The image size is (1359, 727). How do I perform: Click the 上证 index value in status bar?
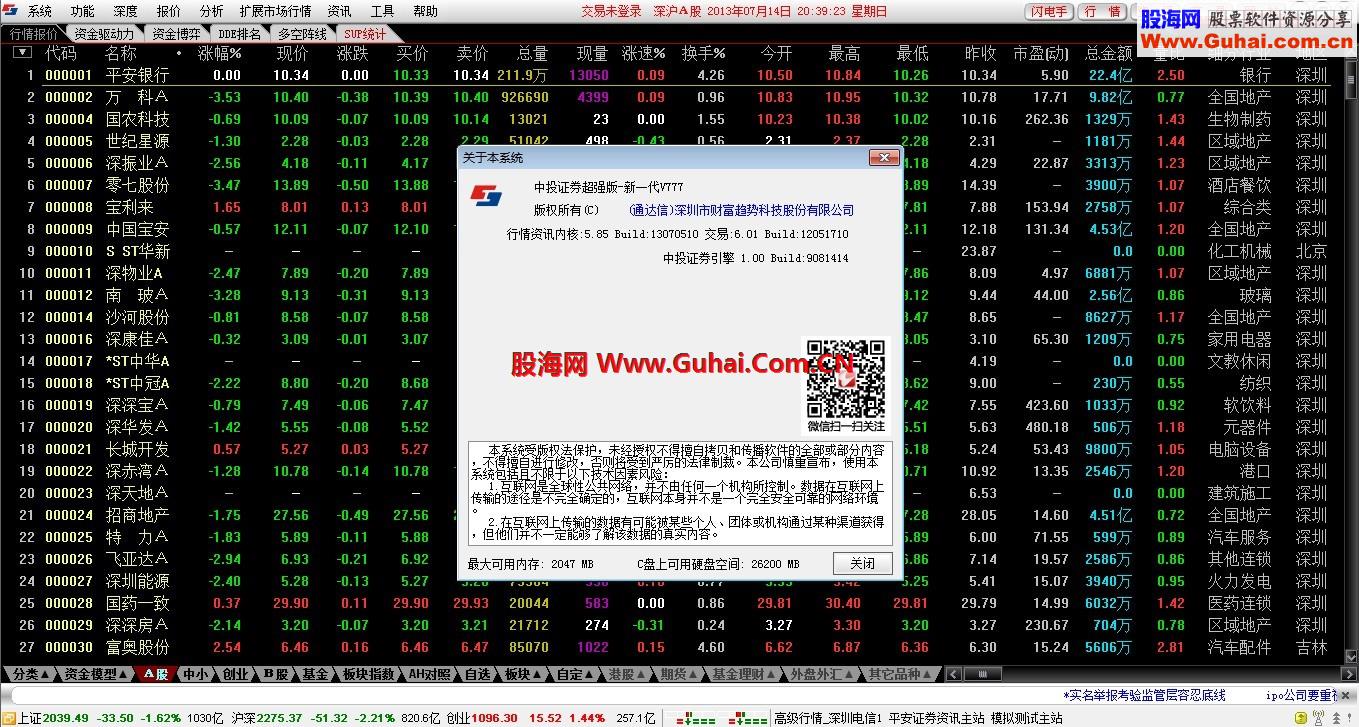[x=67, y=718]
